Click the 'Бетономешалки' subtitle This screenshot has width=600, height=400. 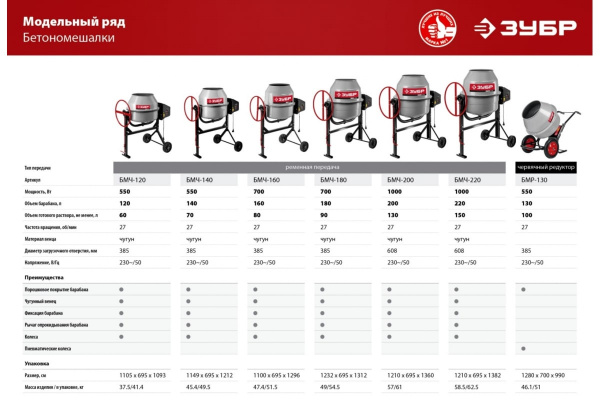pos(69,38)
